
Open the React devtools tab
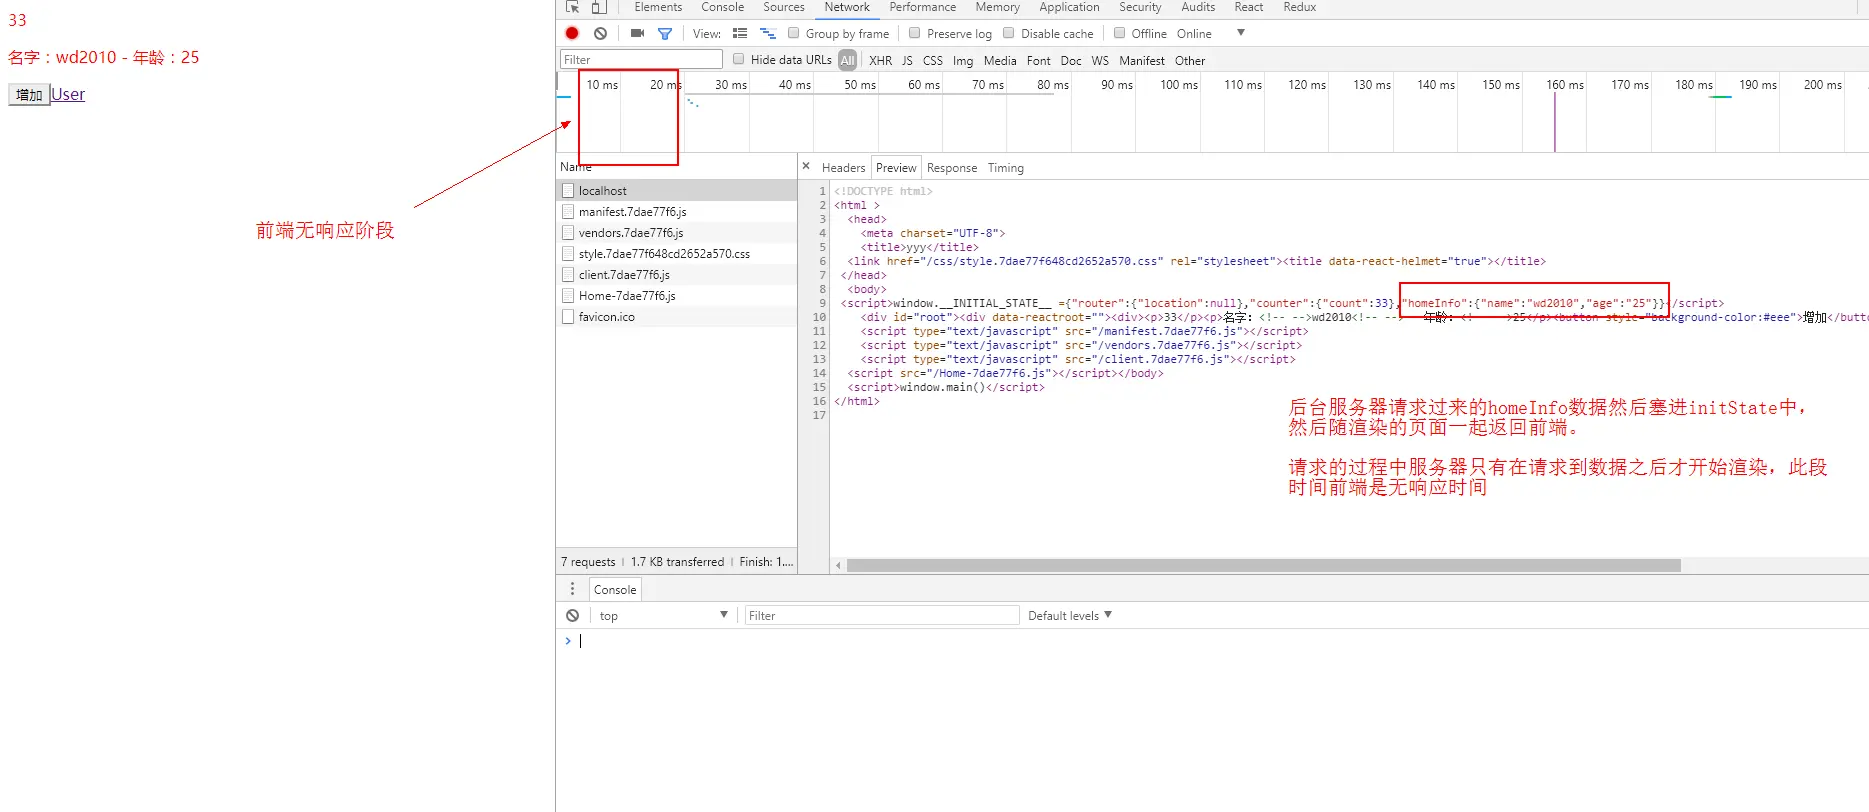click(x=1249, y=7)
